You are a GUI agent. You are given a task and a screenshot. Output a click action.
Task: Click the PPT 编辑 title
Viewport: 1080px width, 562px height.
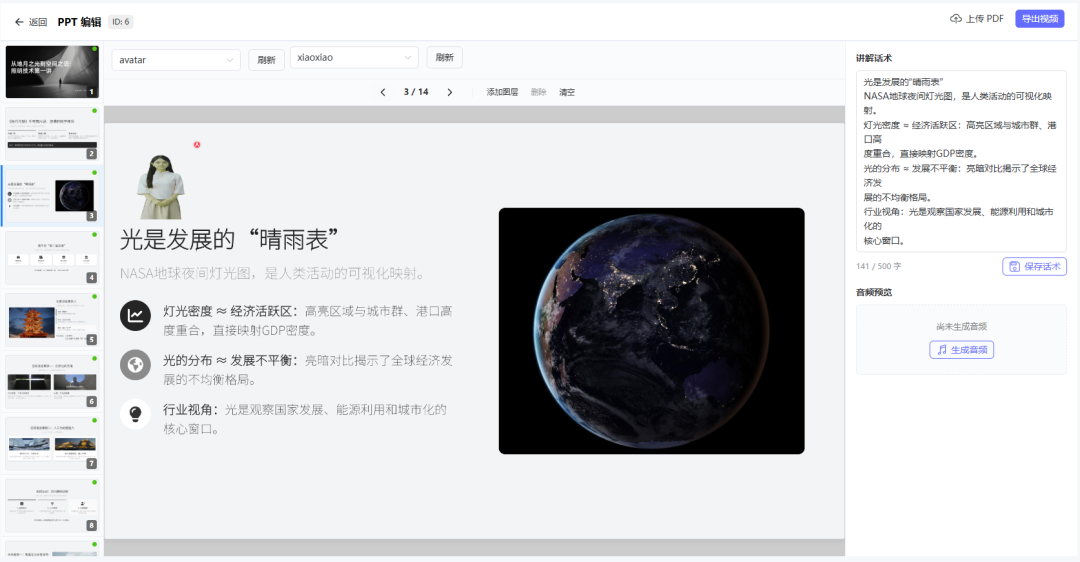(x=79, y=22)
